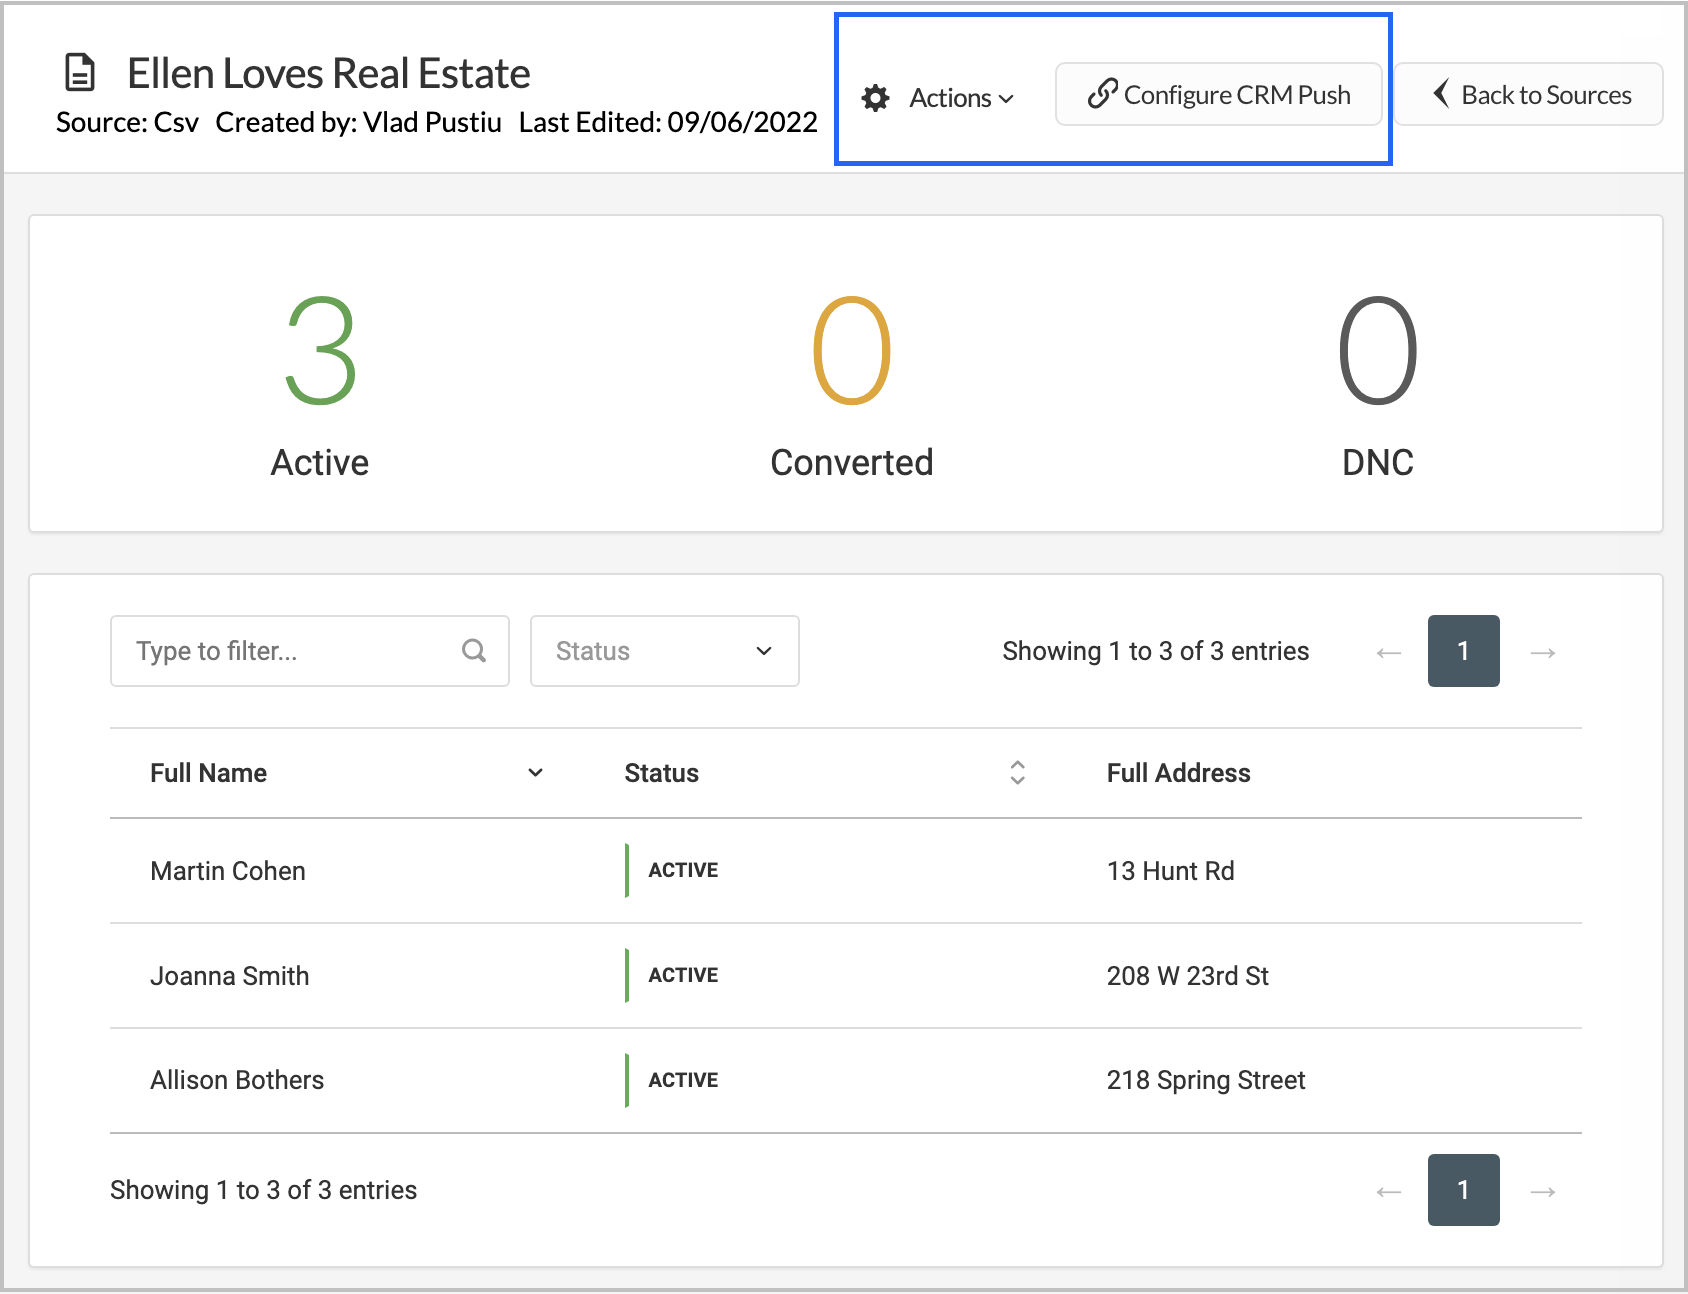Click the Allison Bothers row
Screen dimensions: 1688x1294
click(237, 1080)
